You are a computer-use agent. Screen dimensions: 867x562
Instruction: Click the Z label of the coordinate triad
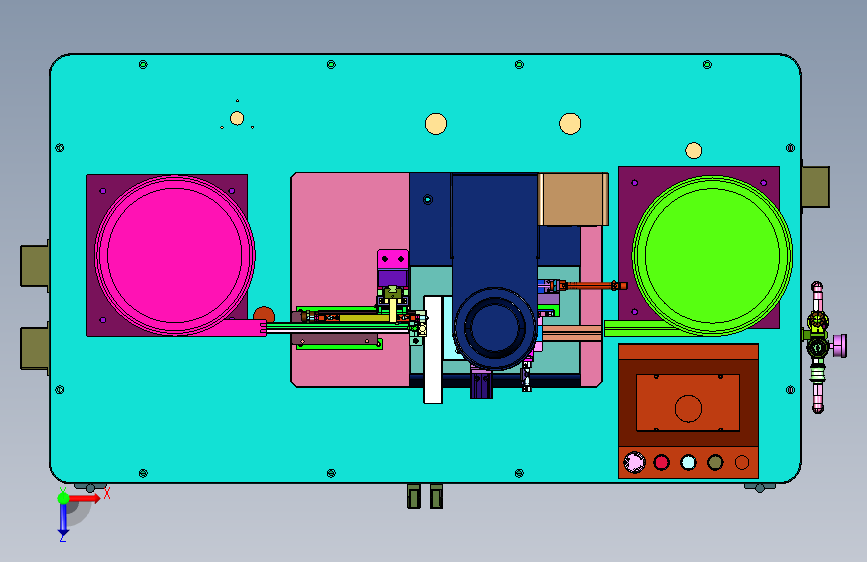62,538
